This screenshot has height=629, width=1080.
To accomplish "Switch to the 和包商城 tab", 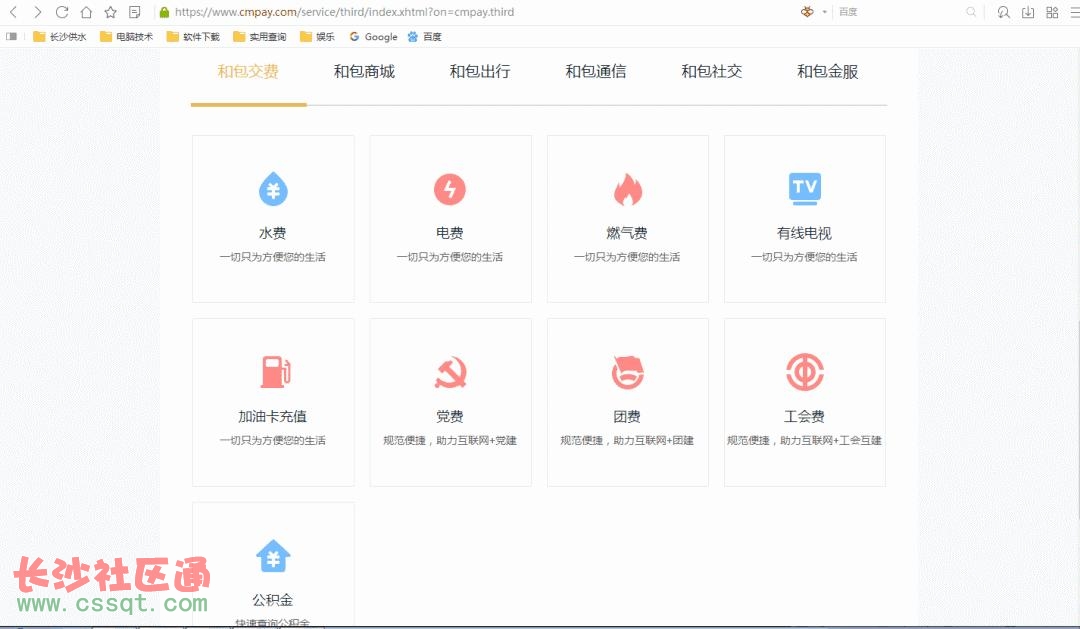I will pyautogui.click(x=364, y=72).
